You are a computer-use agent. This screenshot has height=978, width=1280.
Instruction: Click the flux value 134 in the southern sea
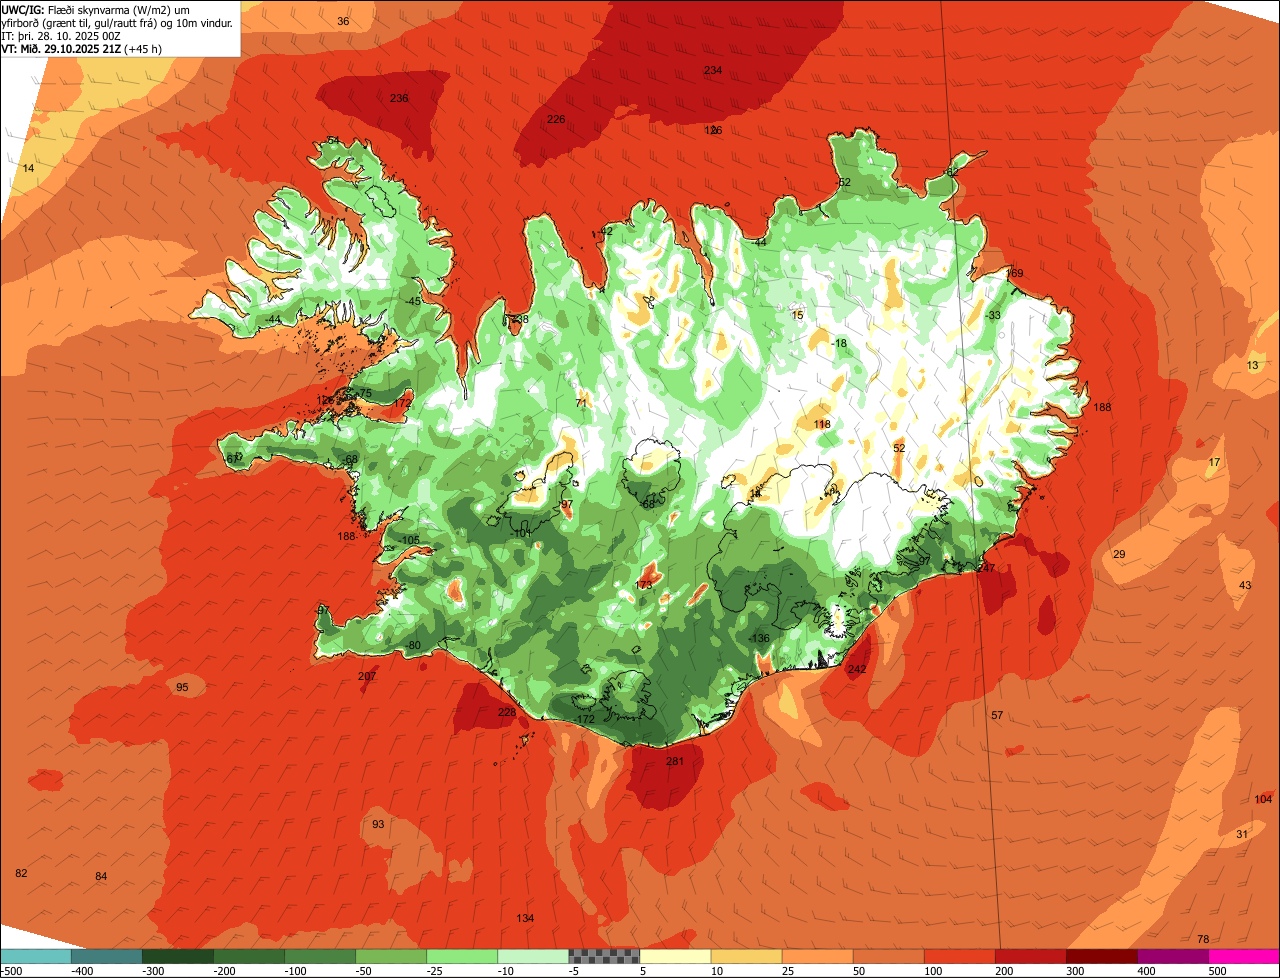pyautogui.click(x=525, y=918)
